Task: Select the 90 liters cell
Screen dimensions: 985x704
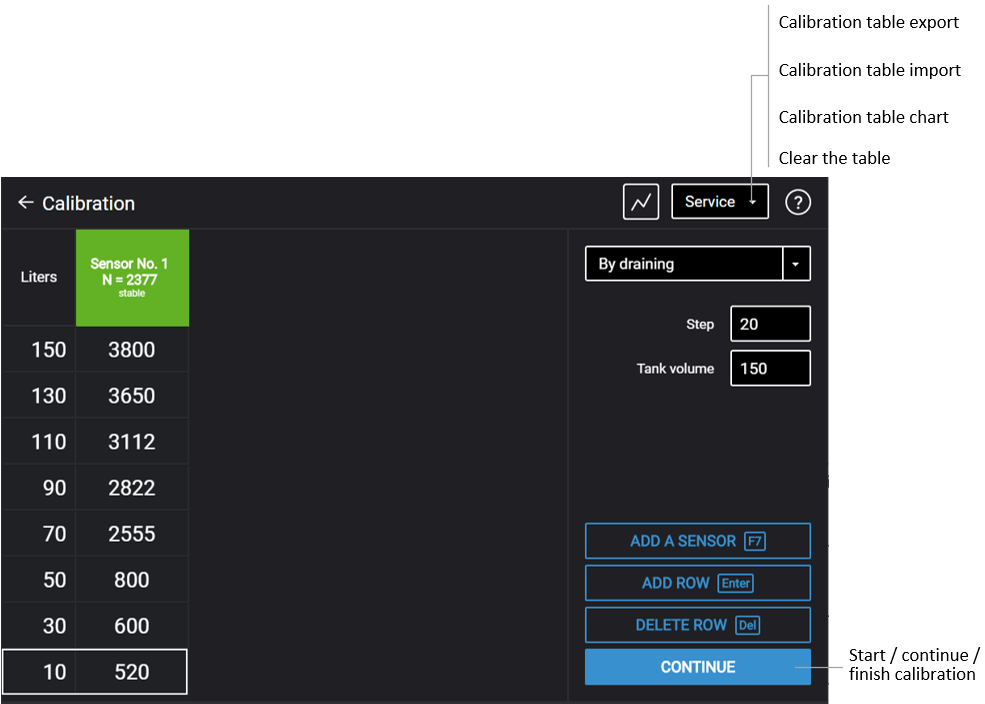Action: click(x=39, y=487)
